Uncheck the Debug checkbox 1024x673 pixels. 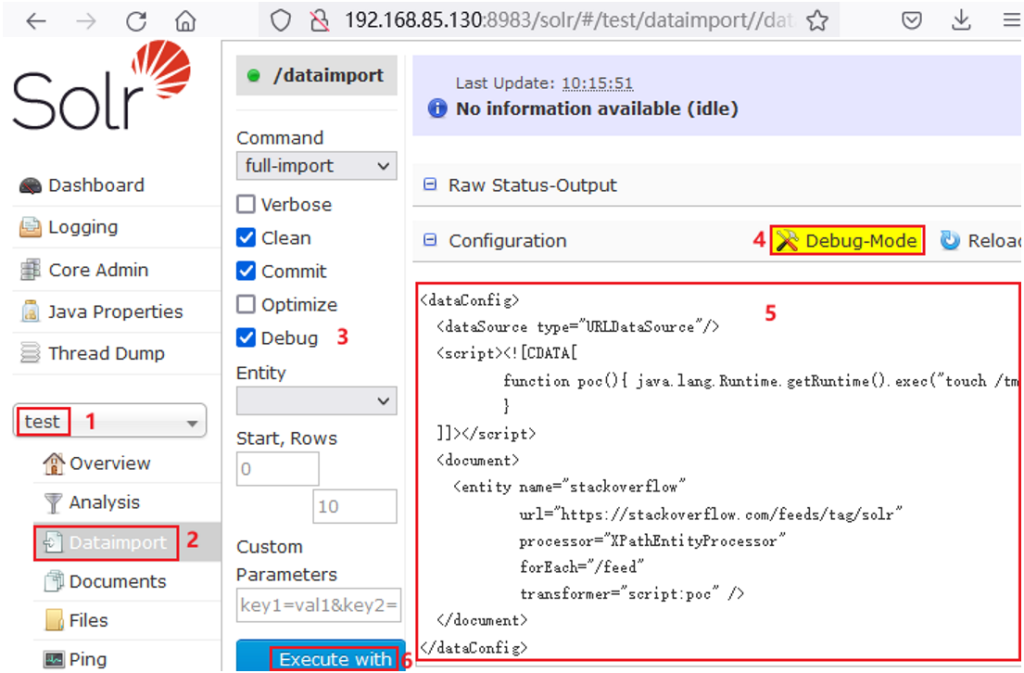click(x=246, y=337)
